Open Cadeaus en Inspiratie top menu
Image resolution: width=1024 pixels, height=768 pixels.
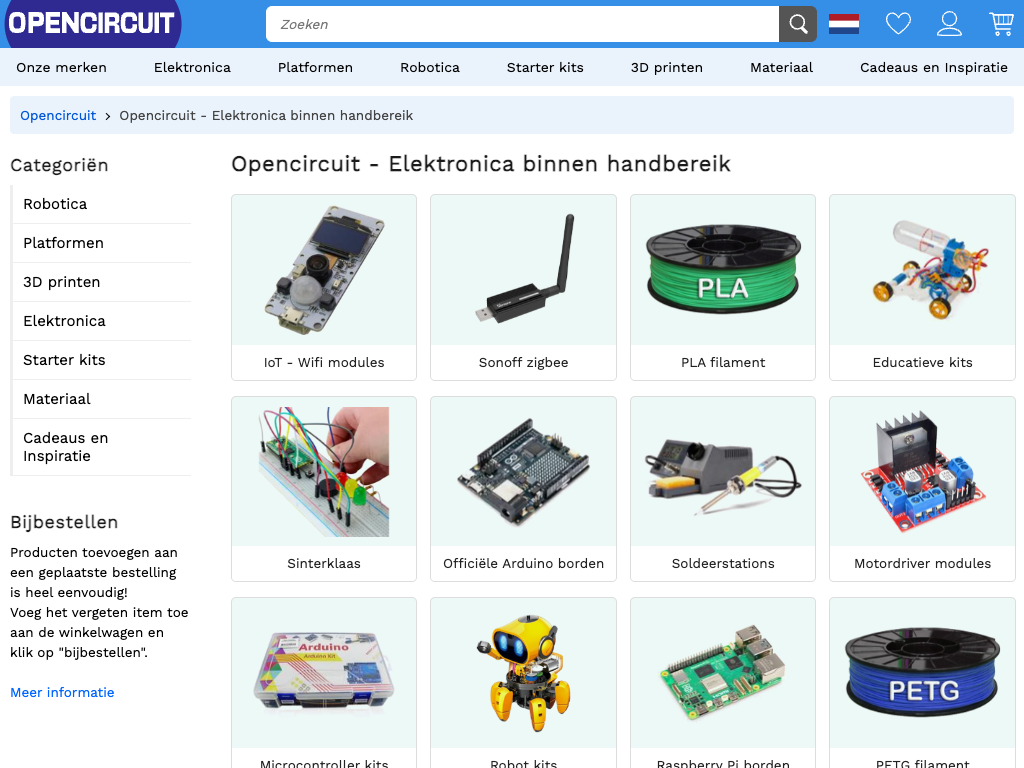click(934, 67)
